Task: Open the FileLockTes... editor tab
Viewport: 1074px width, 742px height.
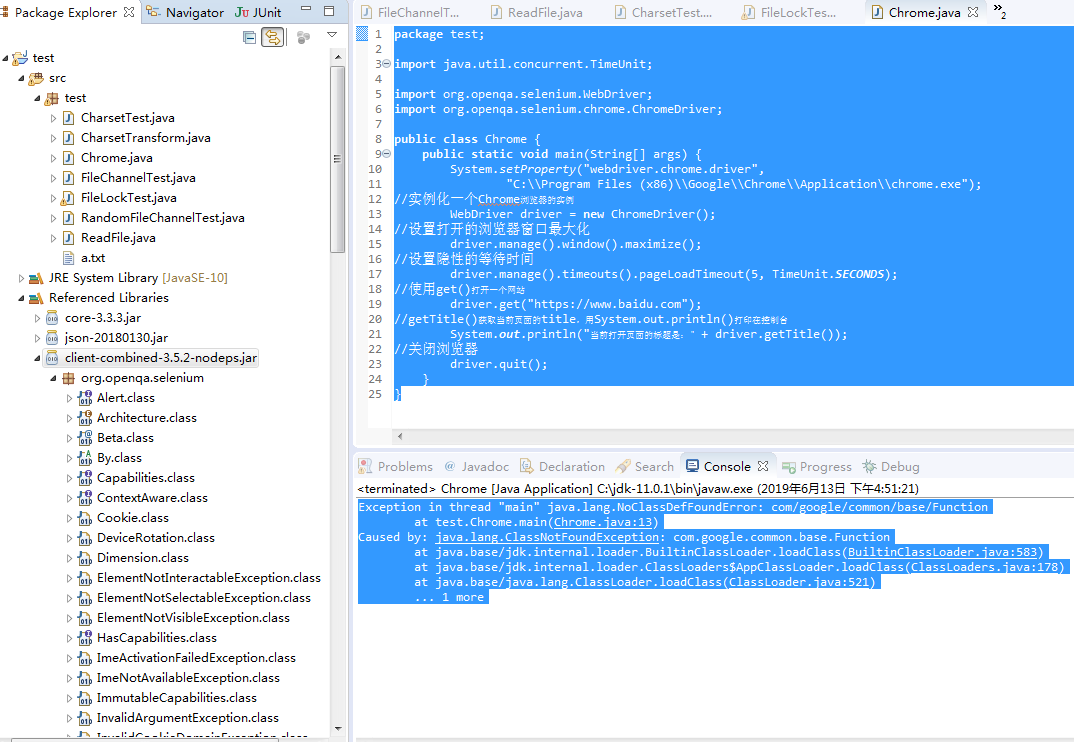Action: click(790, 12)
